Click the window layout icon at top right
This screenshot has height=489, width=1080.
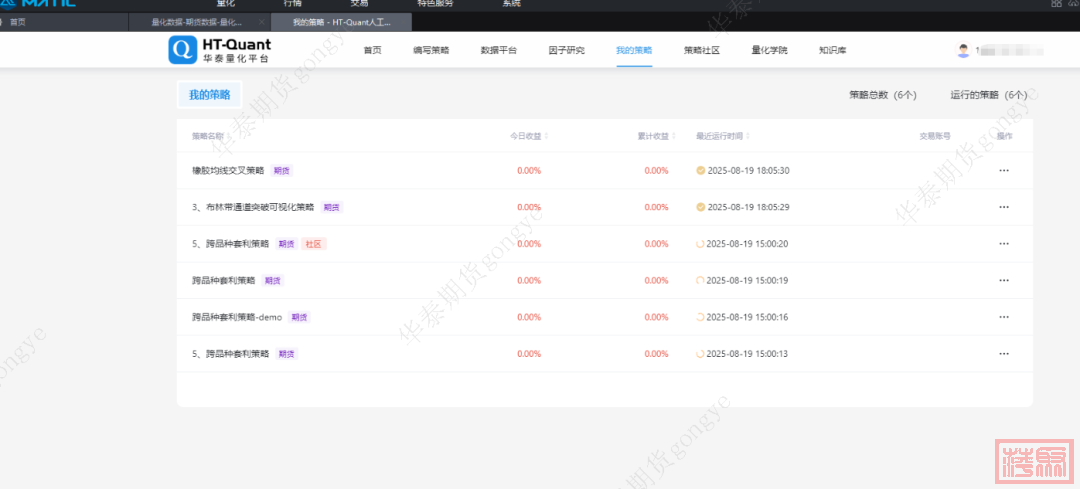[x=1057, y=4]
